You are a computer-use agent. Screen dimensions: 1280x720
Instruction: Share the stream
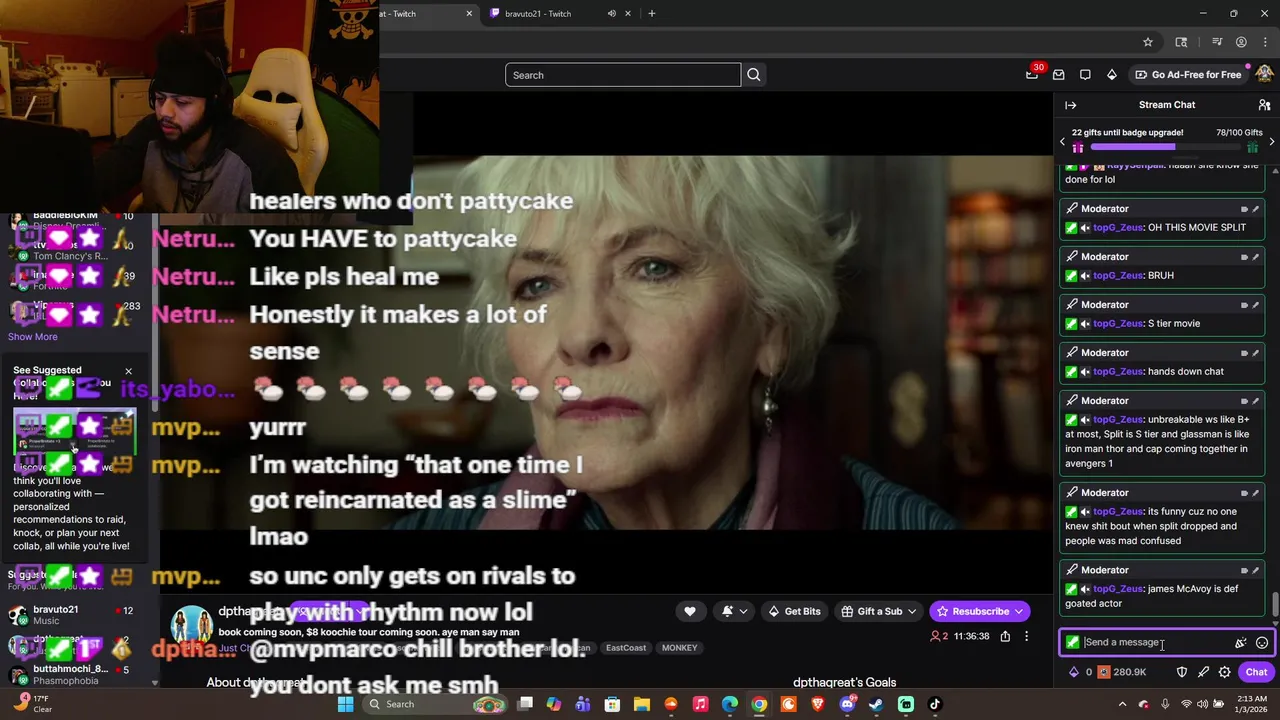pos(1005,636)
